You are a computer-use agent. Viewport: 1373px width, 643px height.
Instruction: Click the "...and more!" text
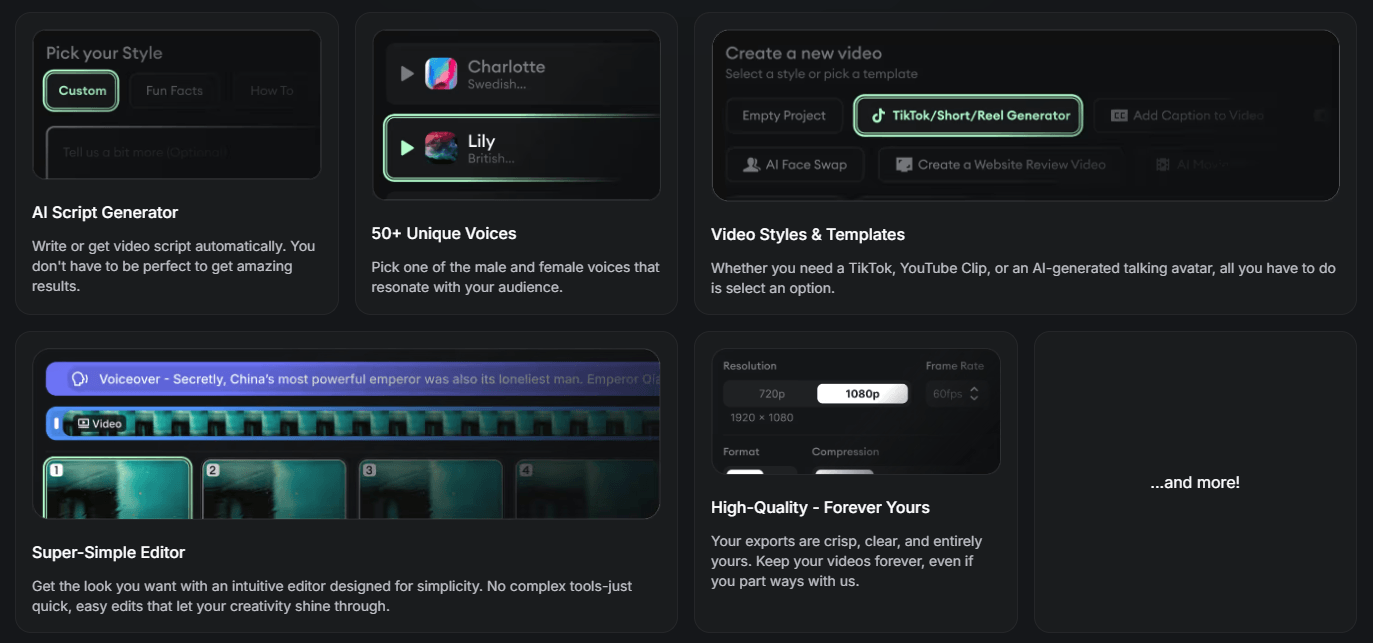click(1195, 482)
